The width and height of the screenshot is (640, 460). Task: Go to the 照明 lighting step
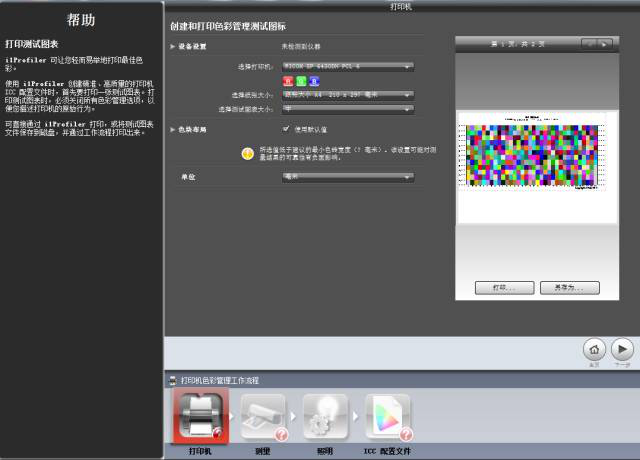pos(326,416)
